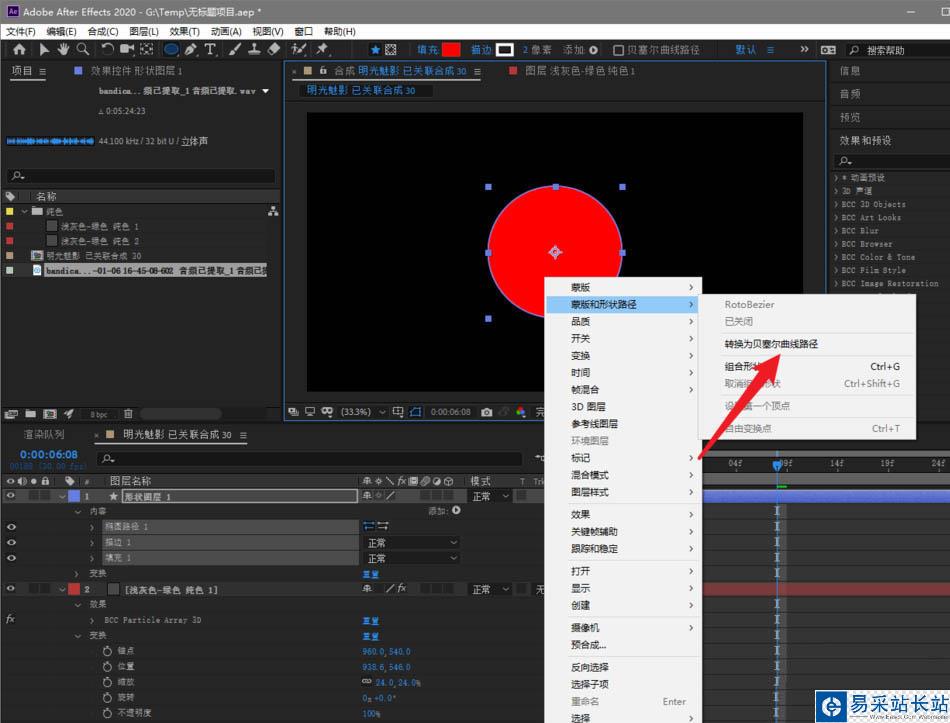Select the Brush tool
This screenshot has height=723, width=950.
tap(235, 50)
